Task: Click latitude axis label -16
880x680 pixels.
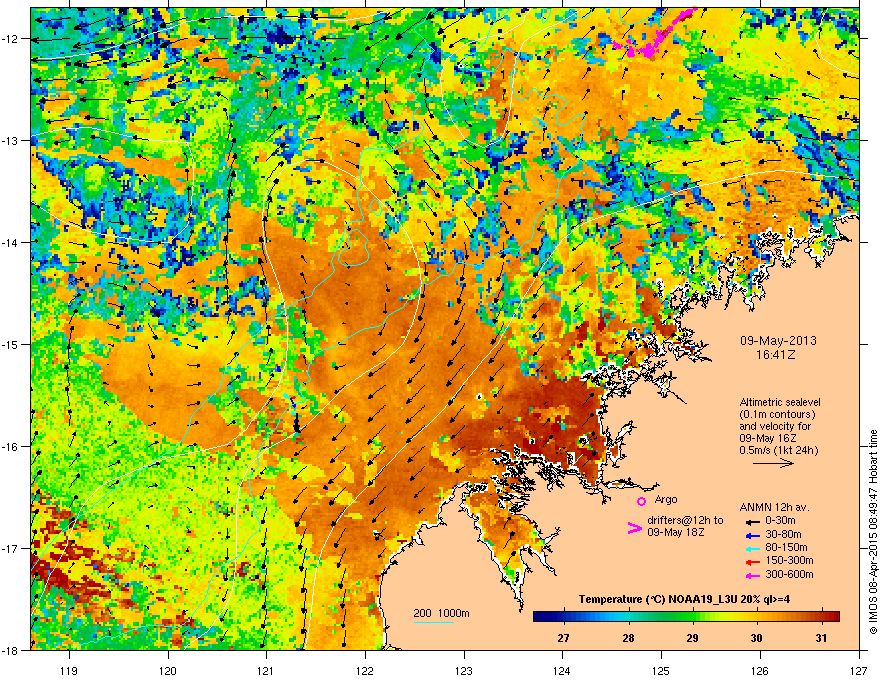Action: 11,447
